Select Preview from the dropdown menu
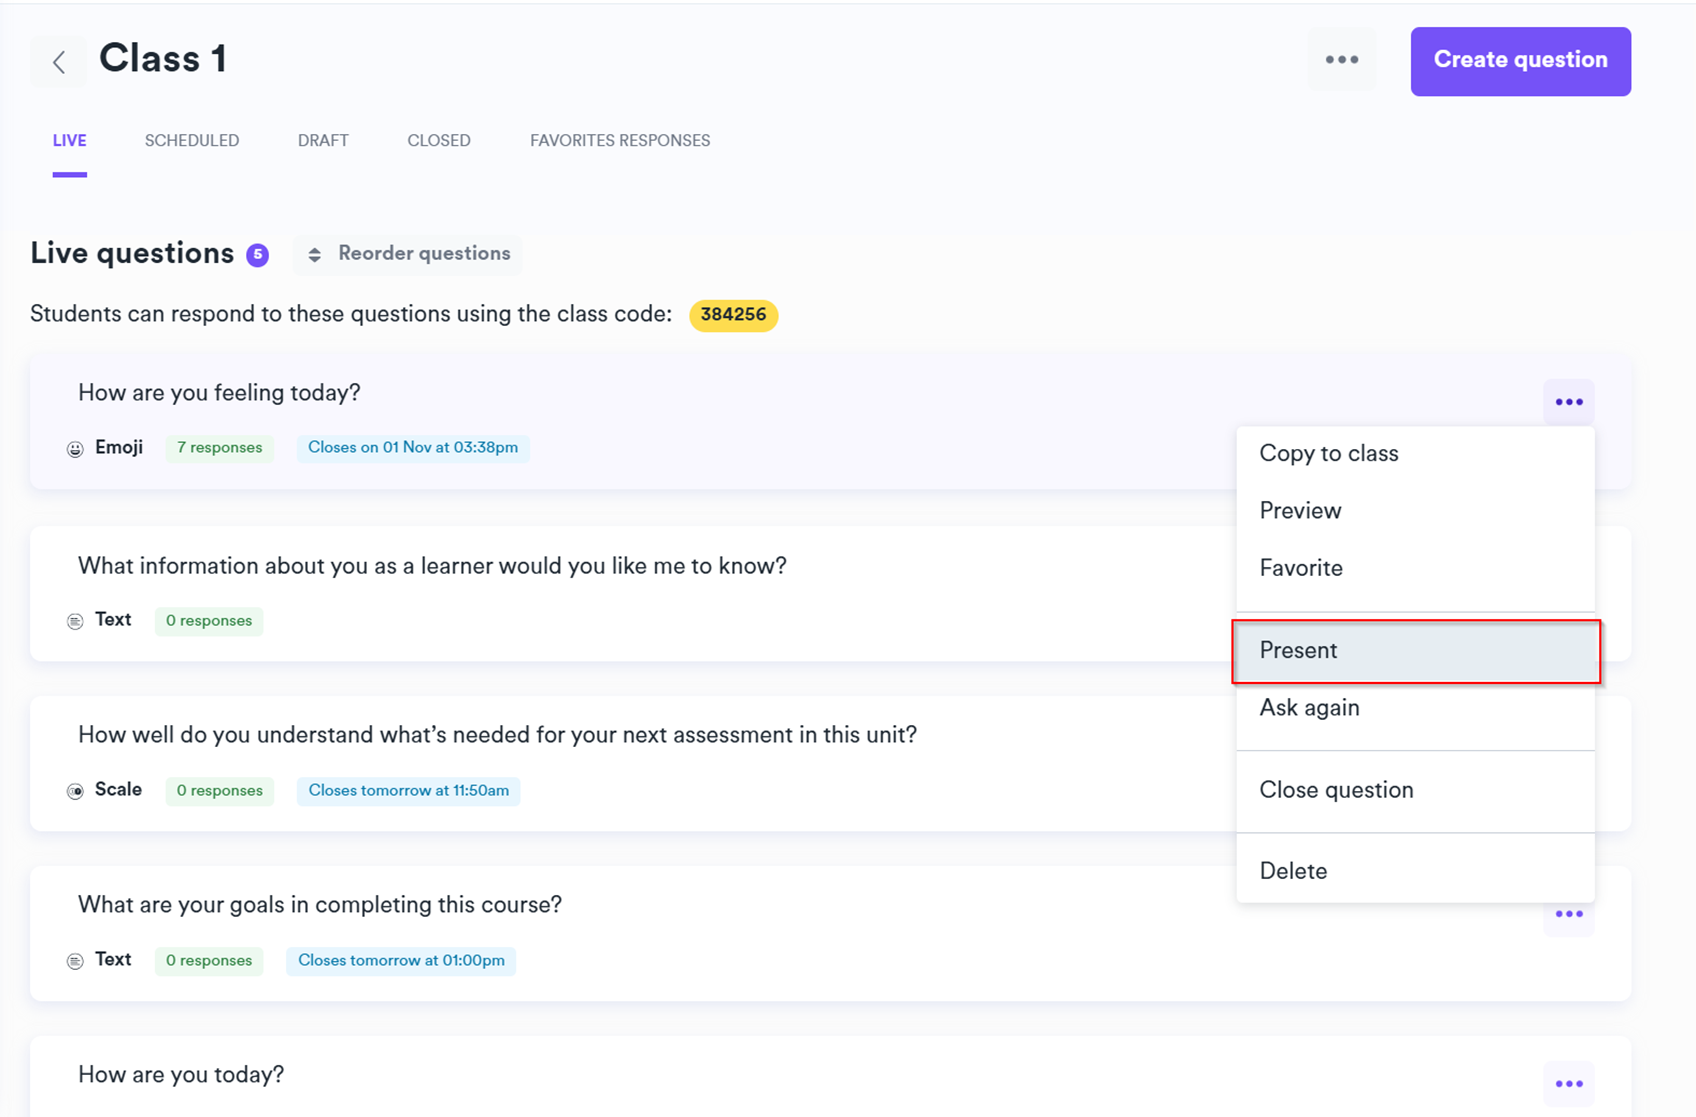This screenshot has width=1696, height=1117. [x=1300, y=511]
